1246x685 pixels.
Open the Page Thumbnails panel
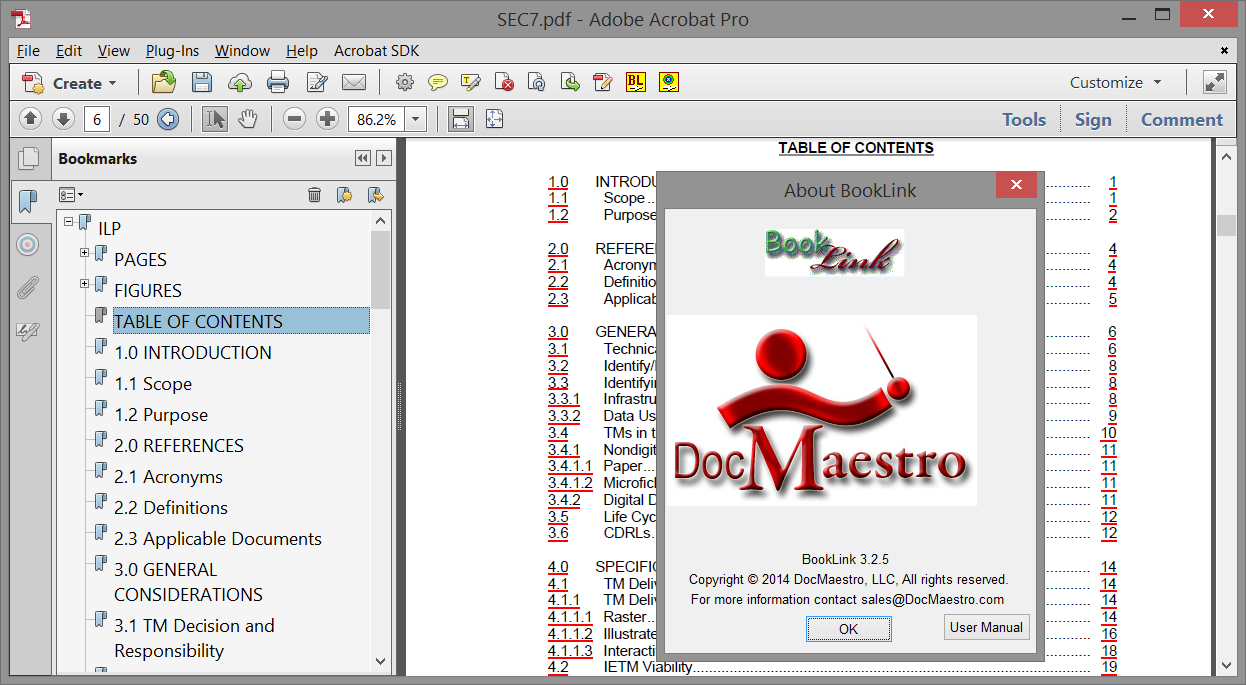pyautogui.click(x=29, y=158)
